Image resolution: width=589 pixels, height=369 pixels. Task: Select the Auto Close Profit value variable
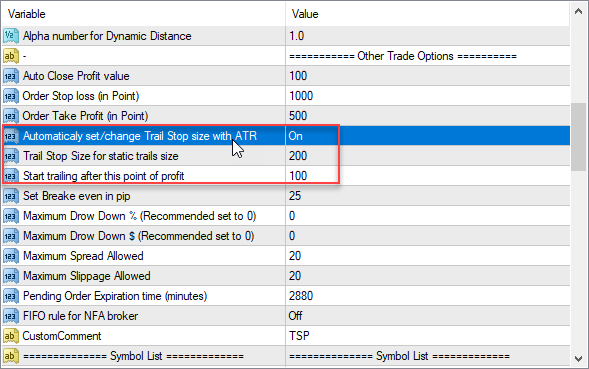click(76, 76)
